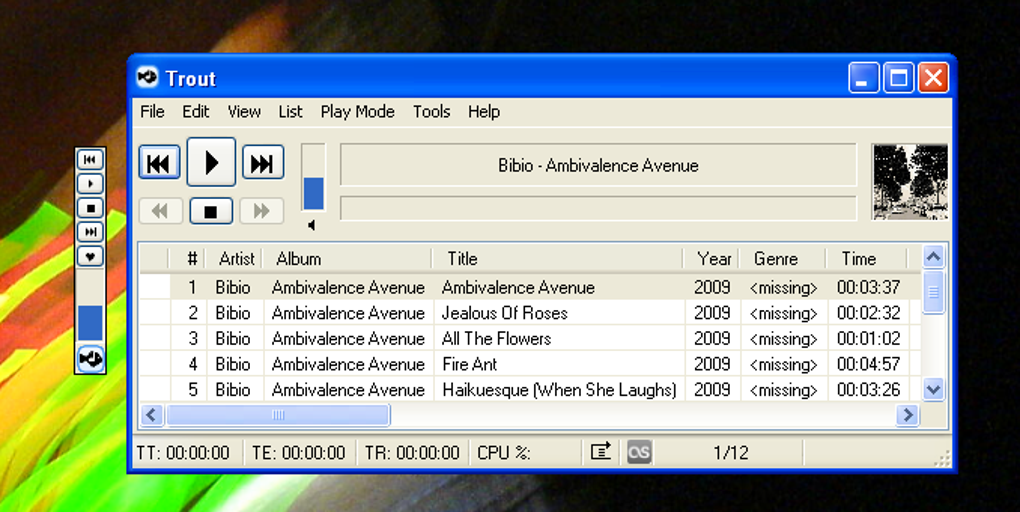This screenshot has width=1020, height=512.
Task: Start playback with the large Play button
Action: click(x=211, y=162)
